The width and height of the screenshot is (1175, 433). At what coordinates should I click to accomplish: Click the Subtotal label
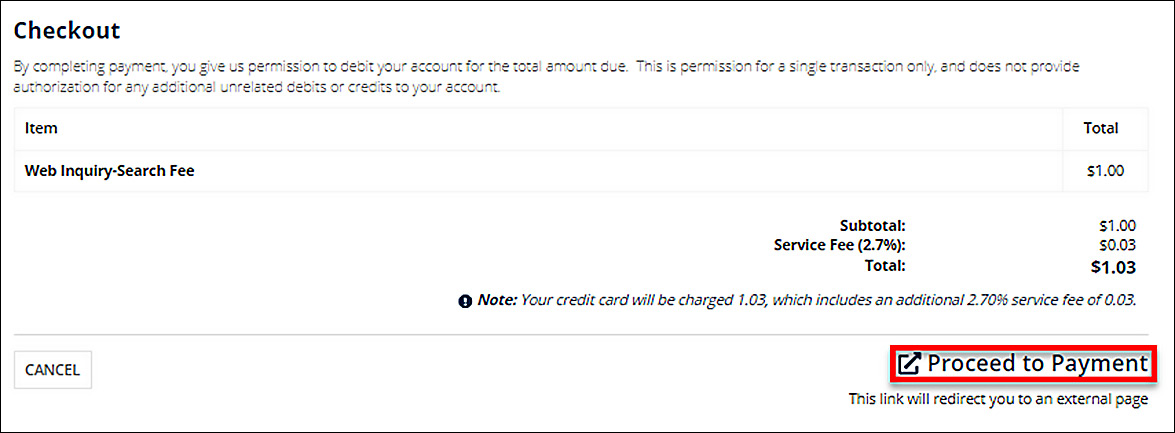[x=872, y=226]
